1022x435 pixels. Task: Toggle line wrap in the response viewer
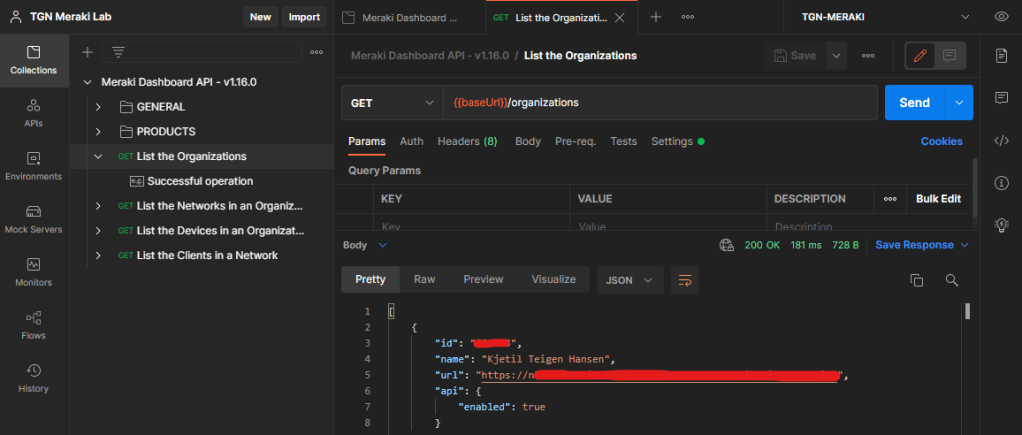click(x=685, y=281)
